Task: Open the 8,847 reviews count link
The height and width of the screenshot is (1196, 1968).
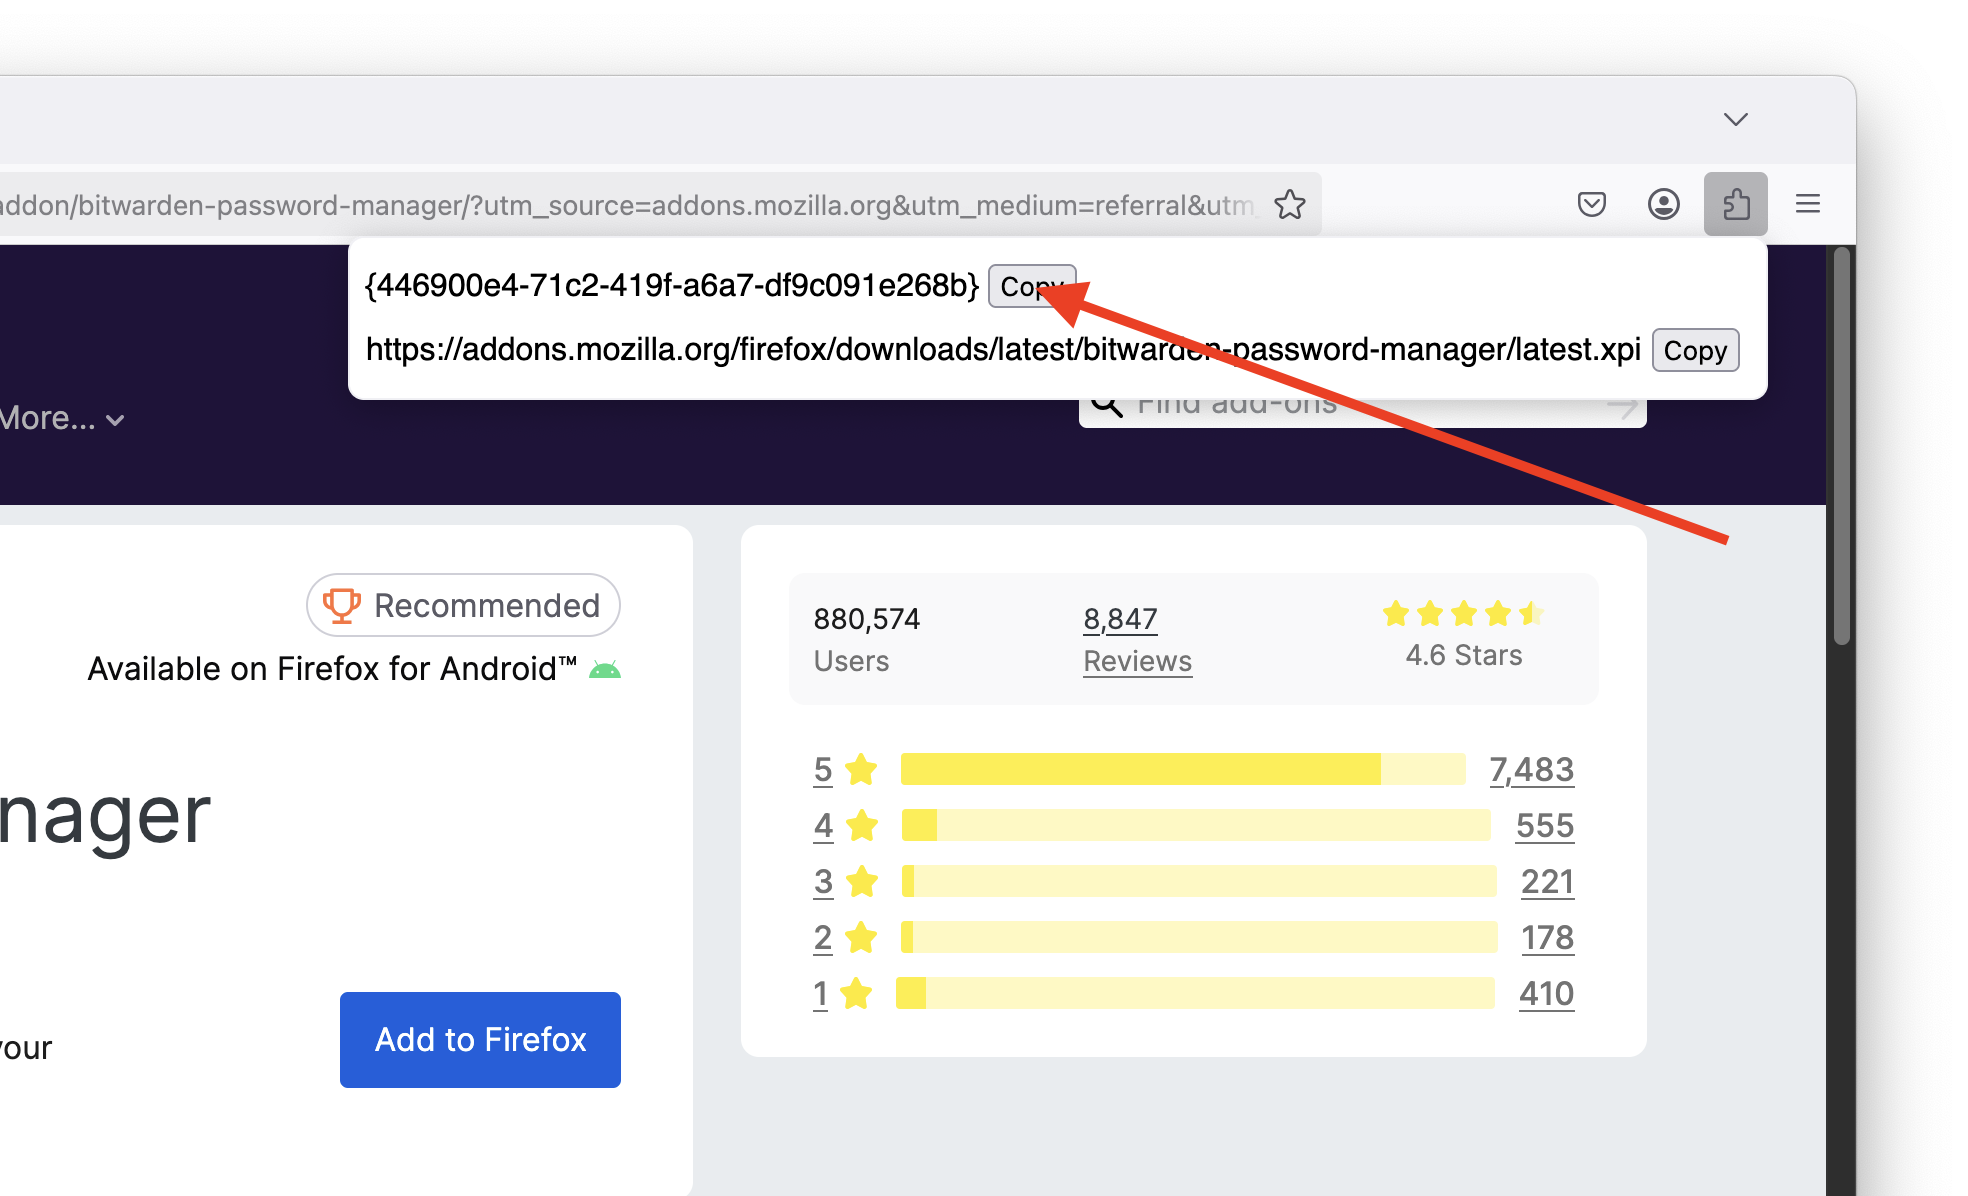Action: pos(1120,619)
